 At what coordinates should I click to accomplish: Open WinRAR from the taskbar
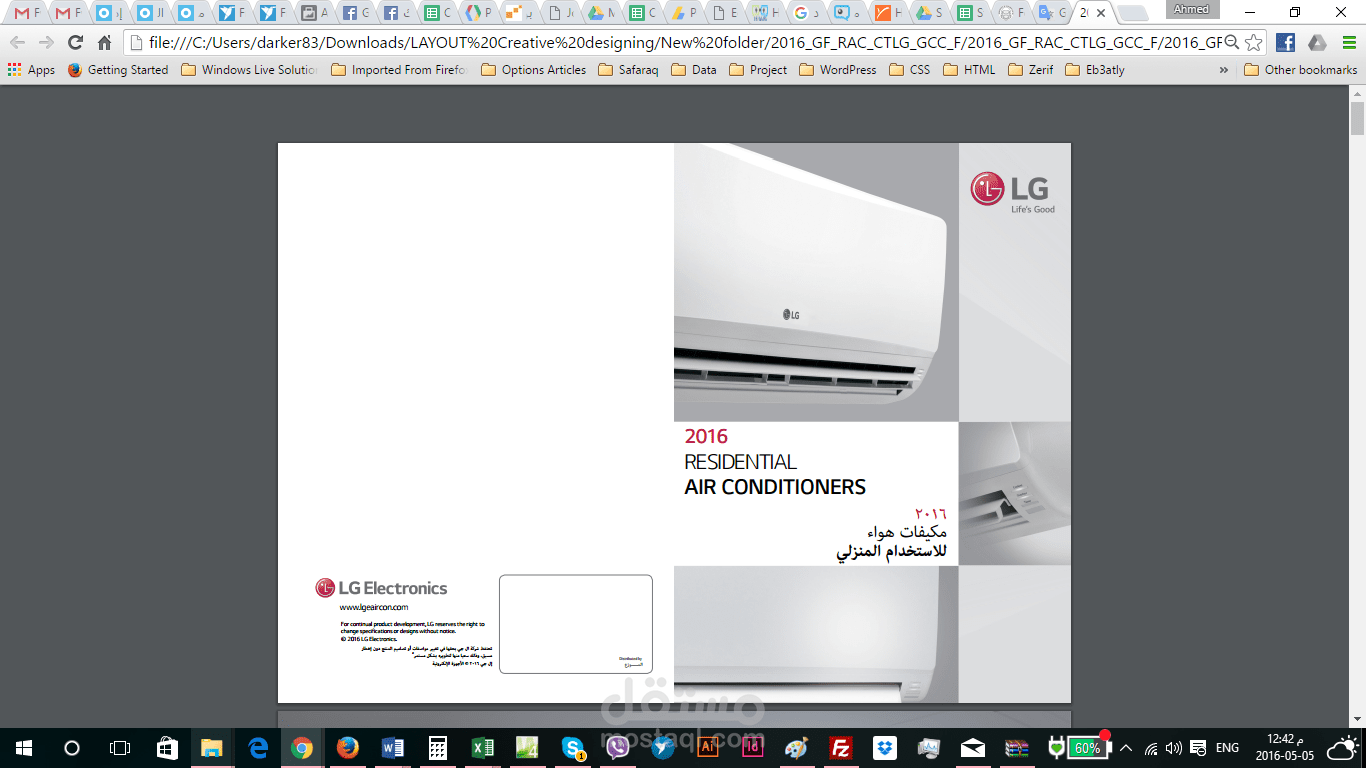click(1017, 748)
